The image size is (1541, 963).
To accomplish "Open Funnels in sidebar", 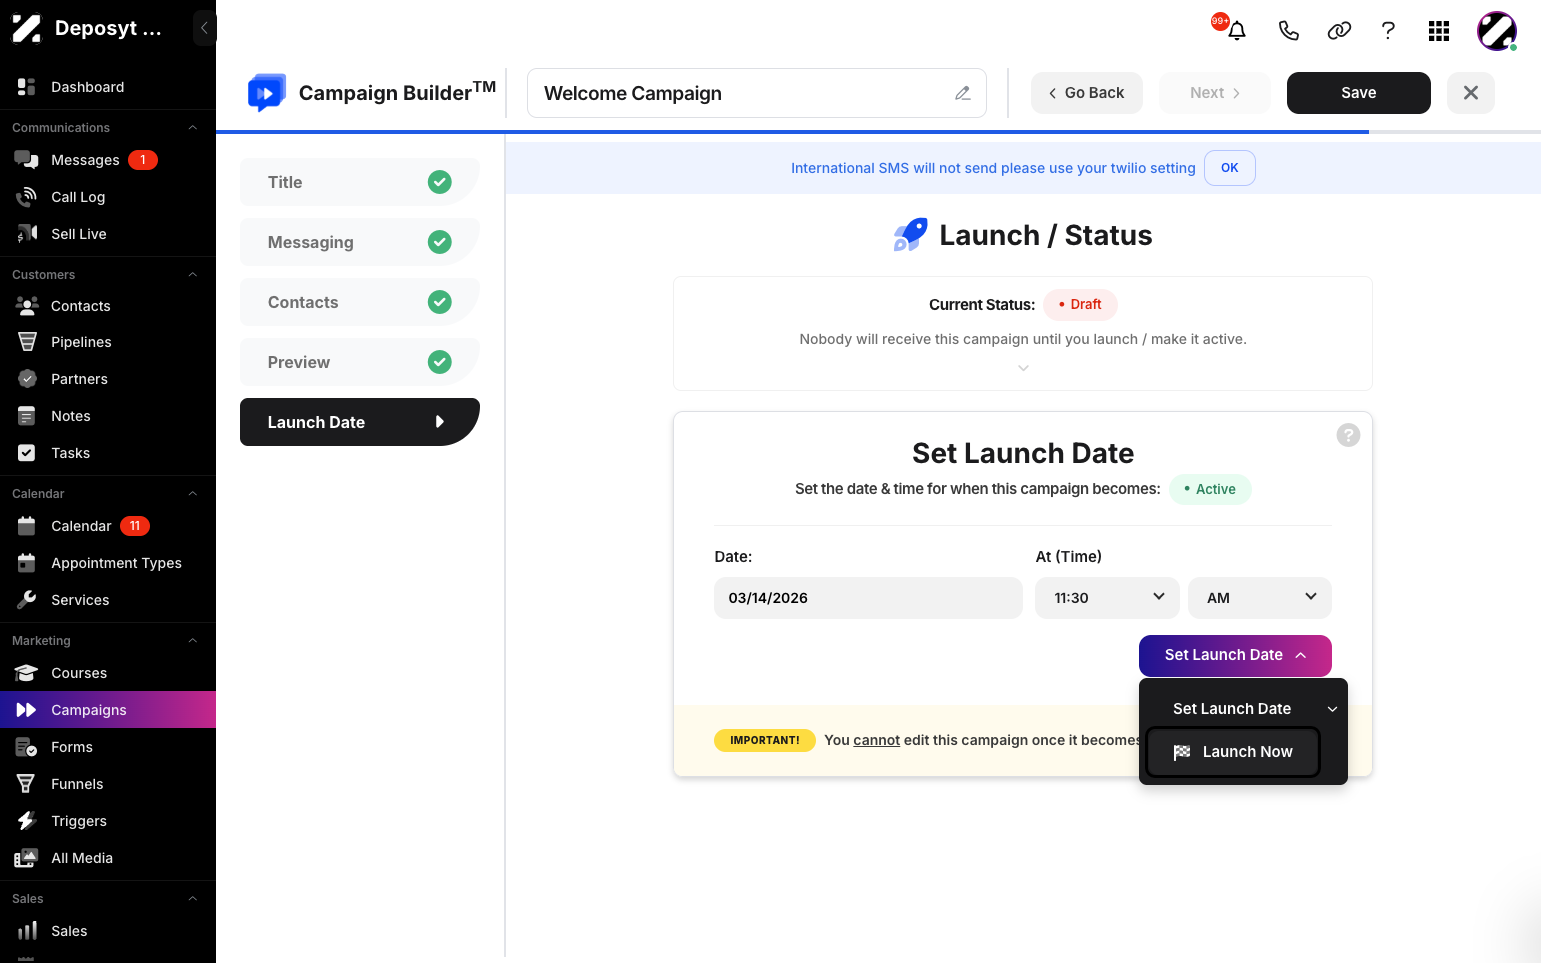I will pos(108,784).
